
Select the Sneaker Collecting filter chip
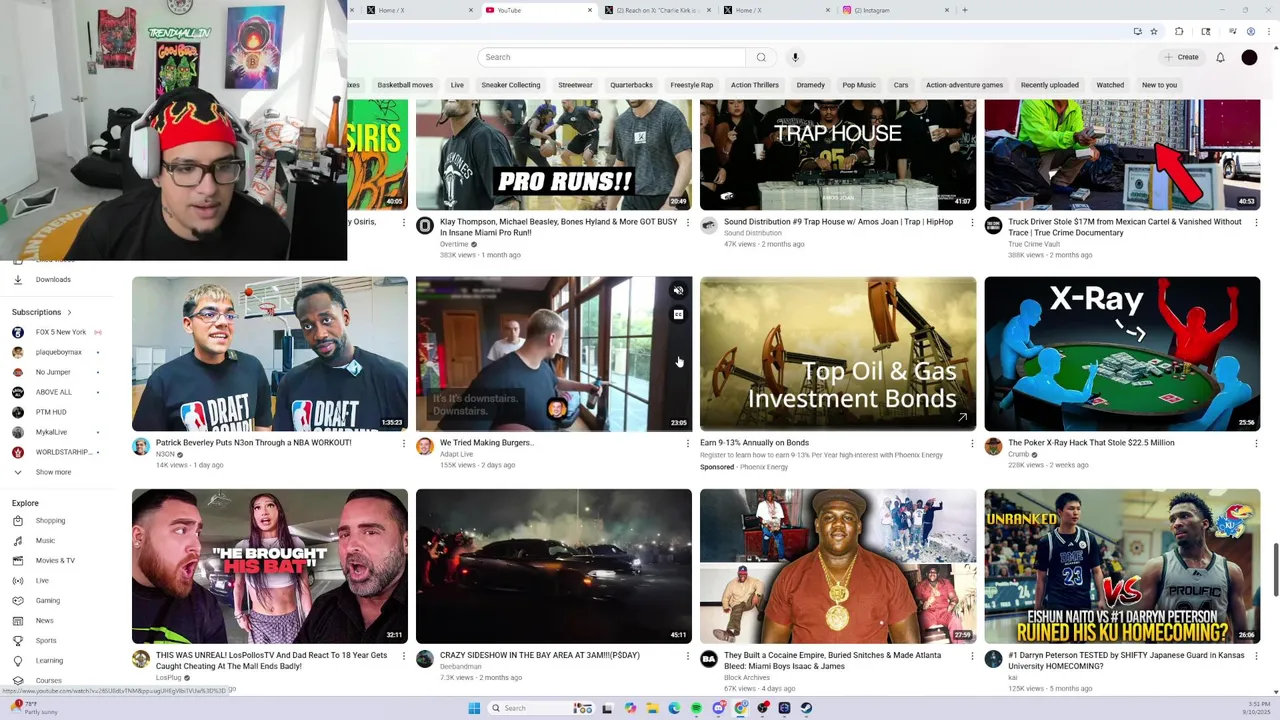511,85
